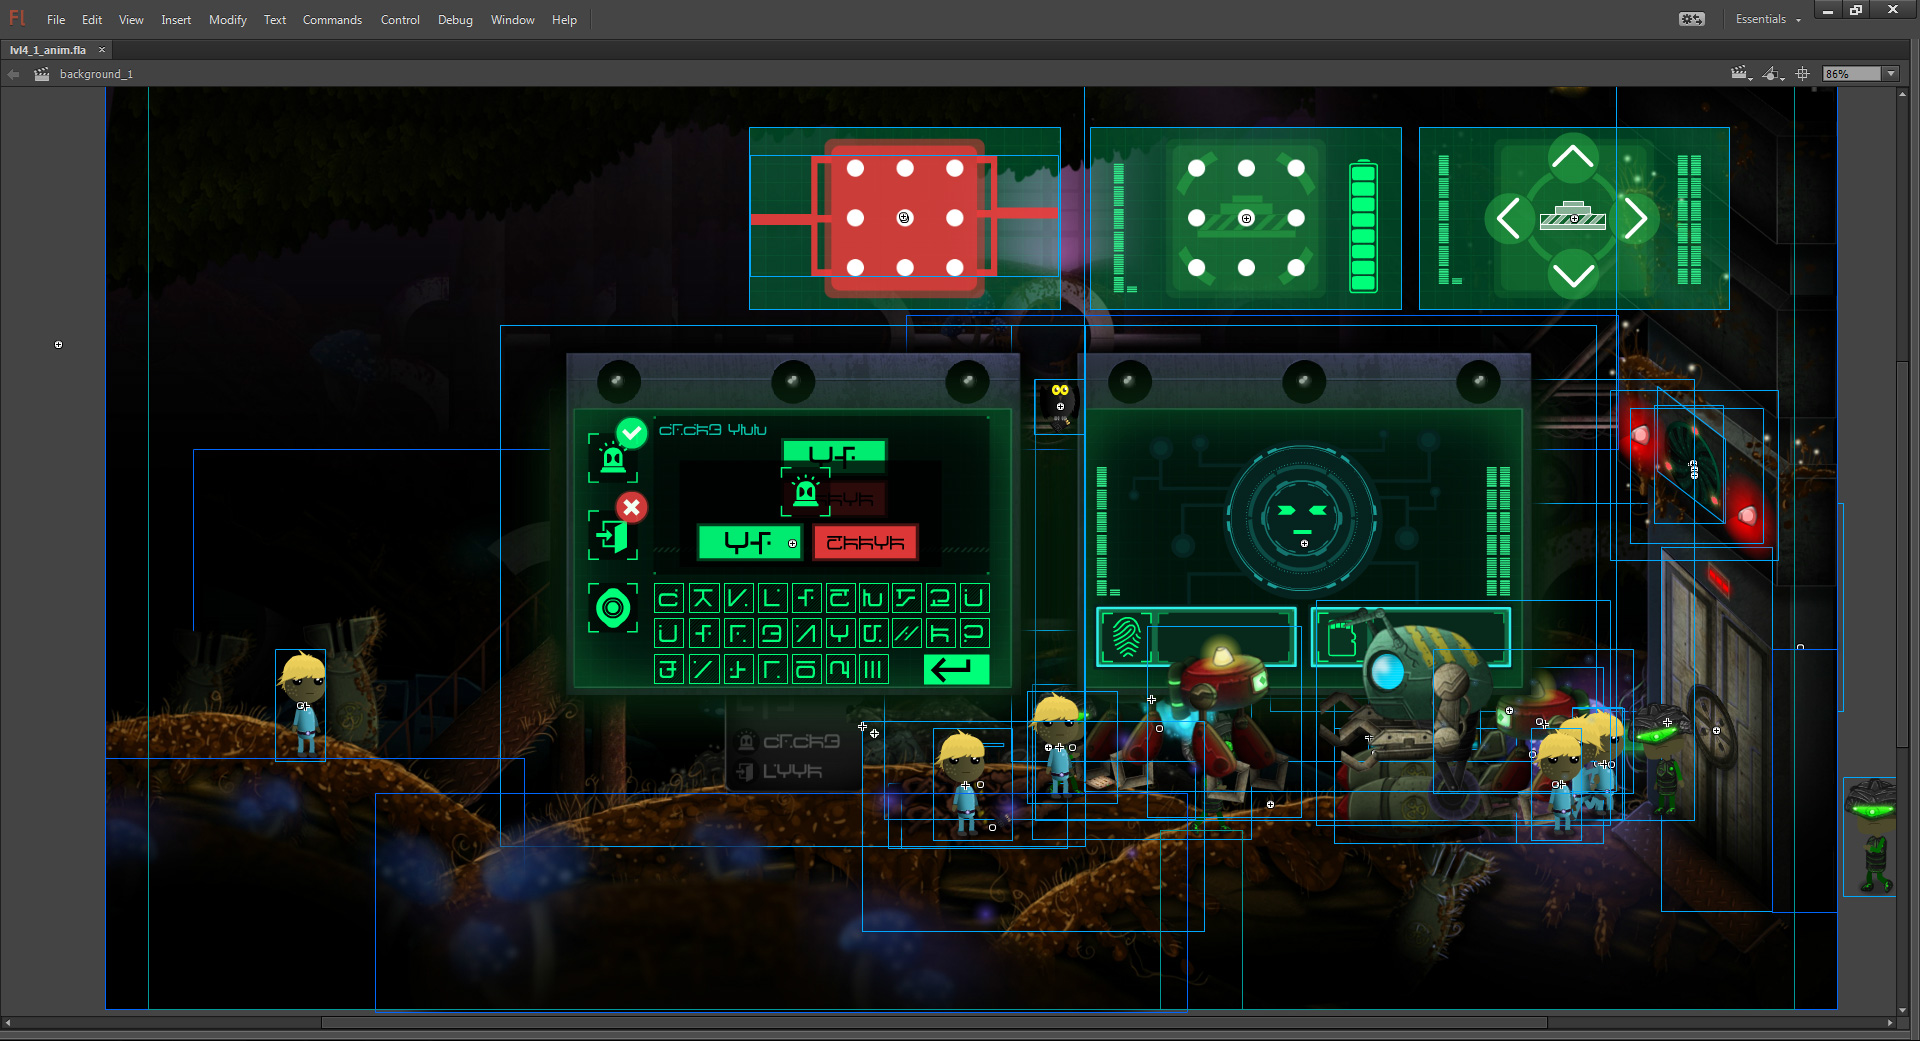Screen dimensions: 1920x1041
Task: Open the Text menu
Action: (275, 20)
